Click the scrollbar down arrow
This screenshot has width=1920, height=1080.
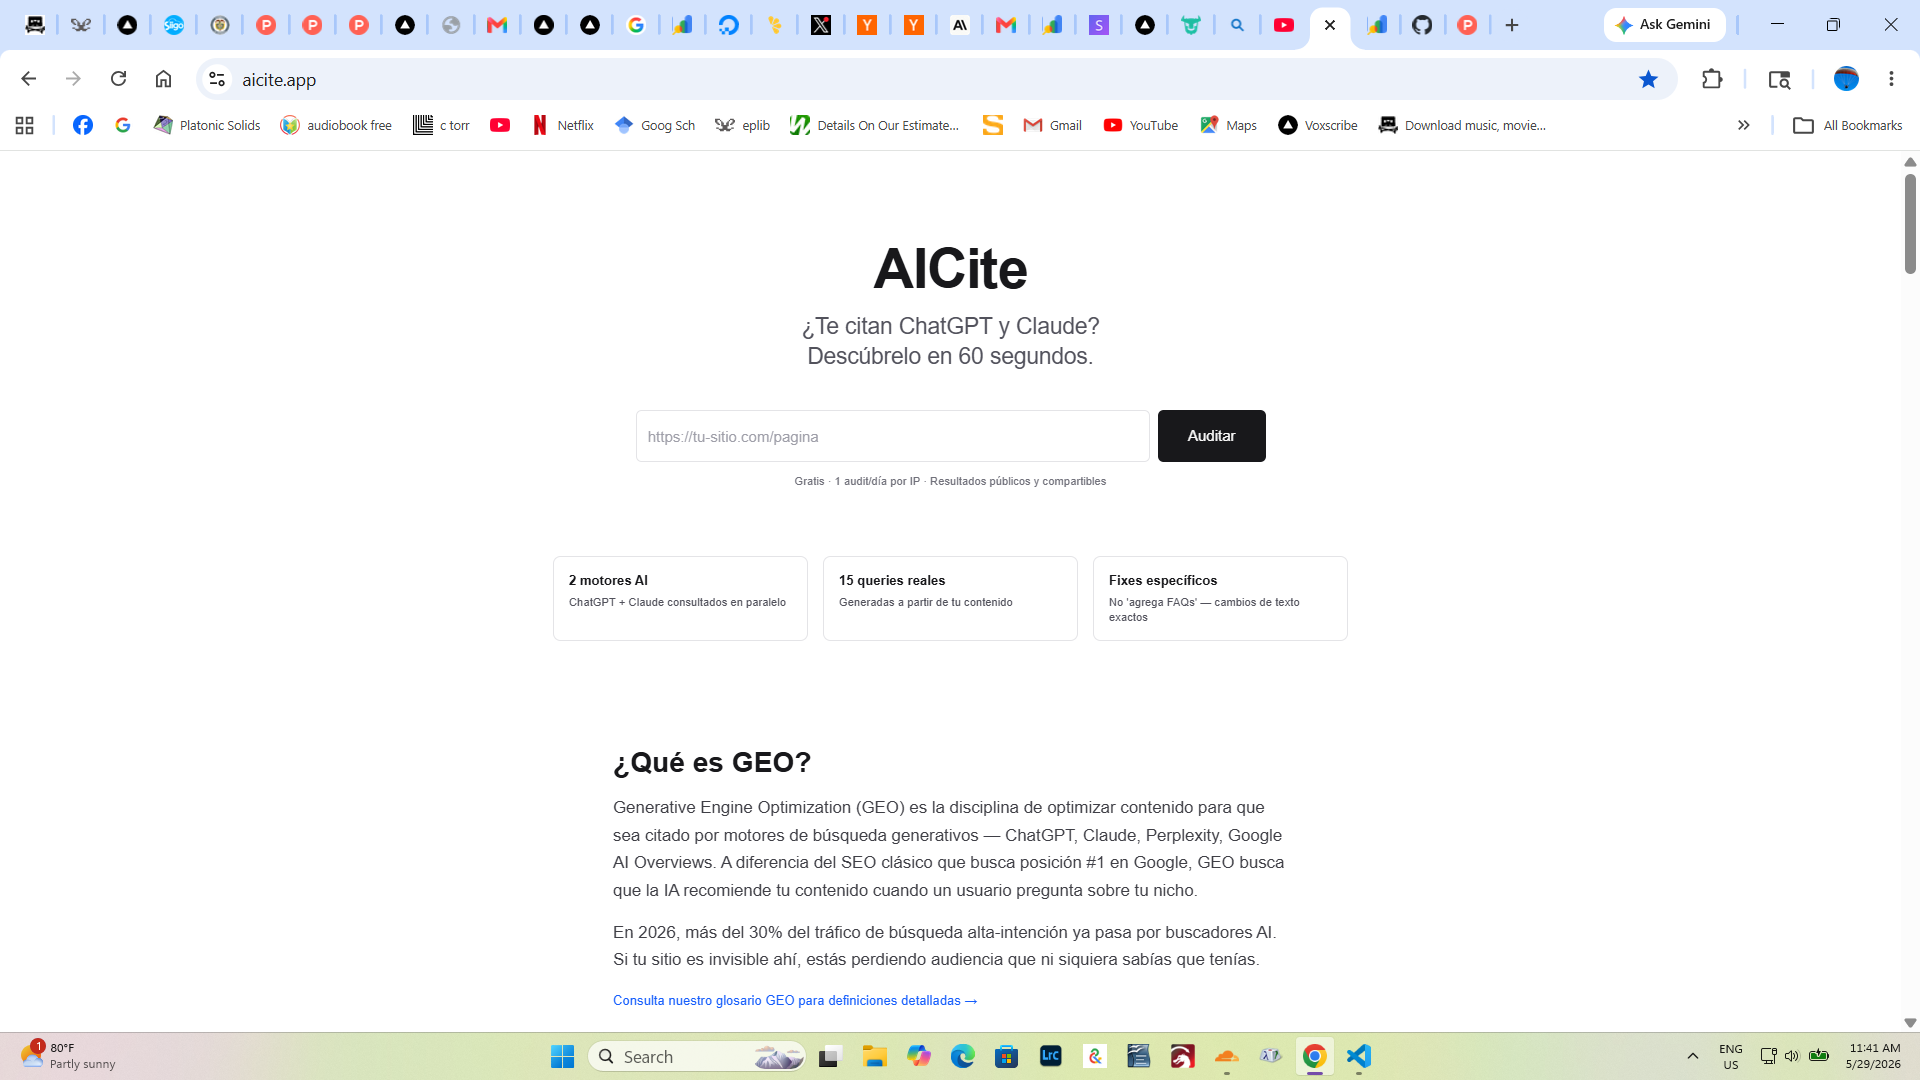pyautogui.click(x=1910, y=1023)
